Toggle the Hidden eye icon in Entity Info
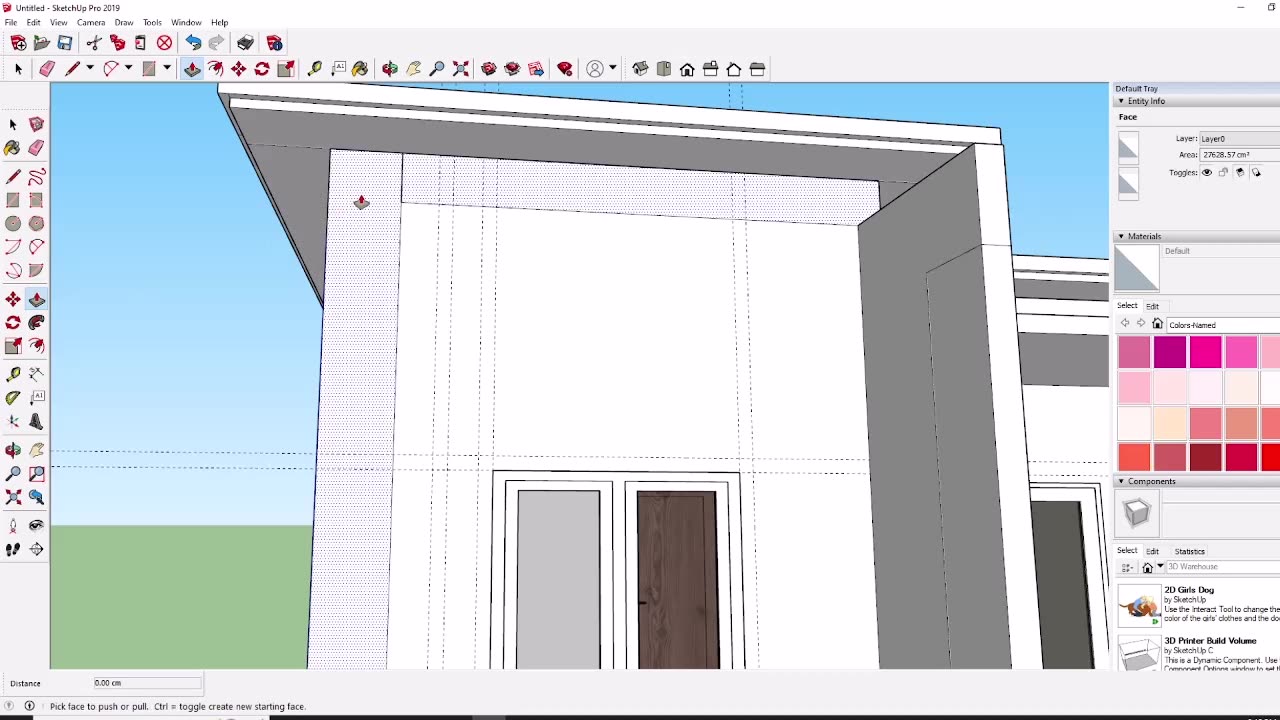 tap(1207, 172)
